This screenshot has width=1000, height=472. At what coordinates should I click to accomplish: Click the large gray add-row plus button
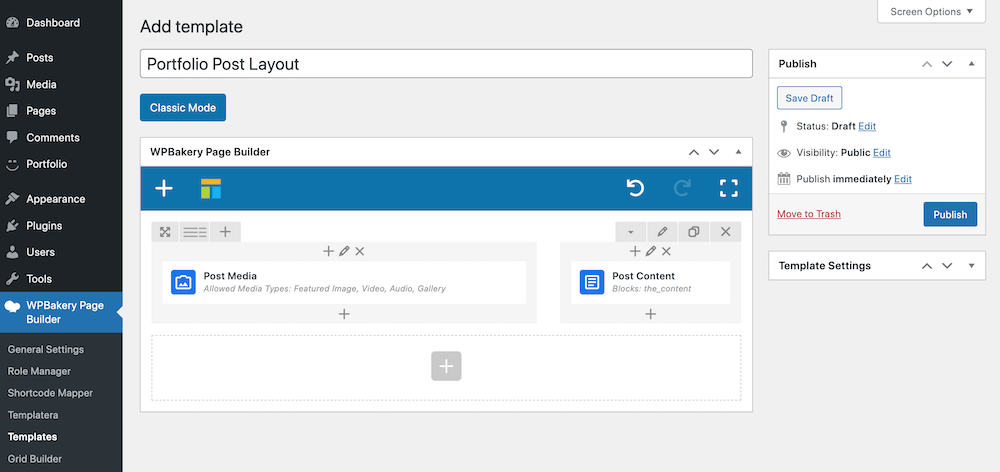[446, 366]
